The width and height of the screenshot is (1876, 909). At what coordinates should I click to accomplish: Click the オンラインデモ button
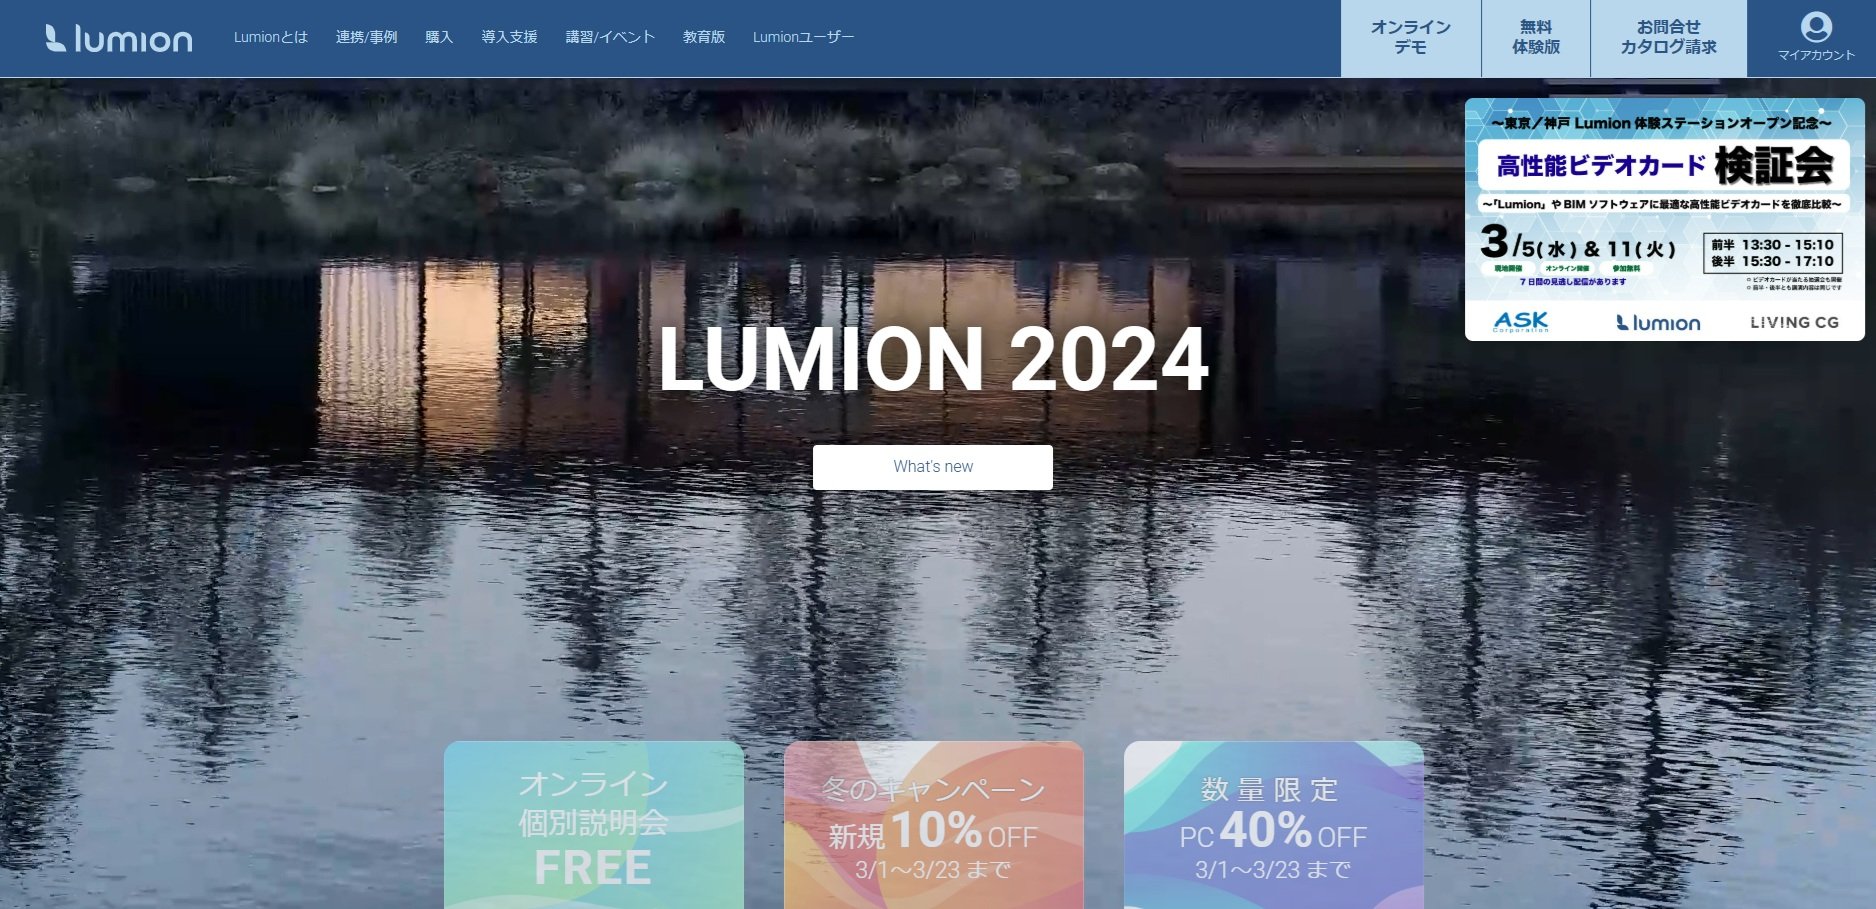(x=1411, y=38)
